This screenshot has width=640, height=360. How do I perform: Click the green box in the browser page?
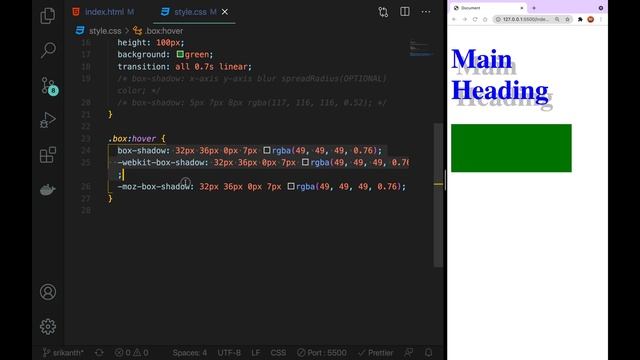point(511,148)
